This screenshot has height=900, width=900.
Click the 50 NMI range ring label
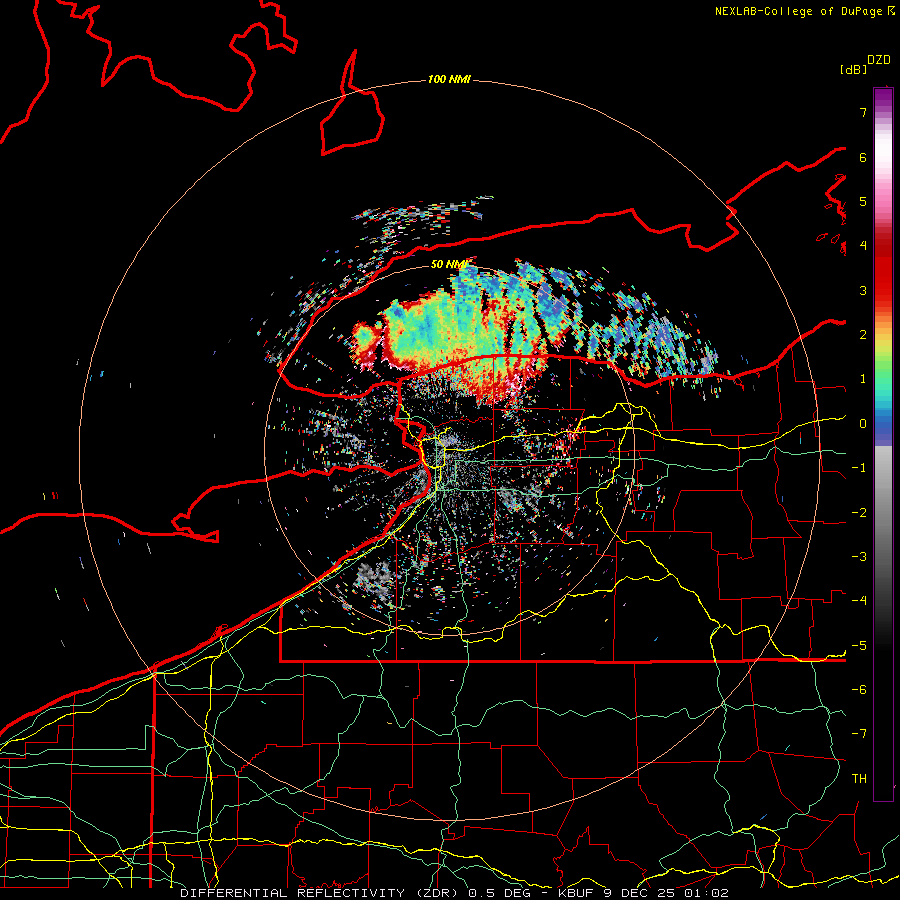pyautogui.click(x=448, y=264)
